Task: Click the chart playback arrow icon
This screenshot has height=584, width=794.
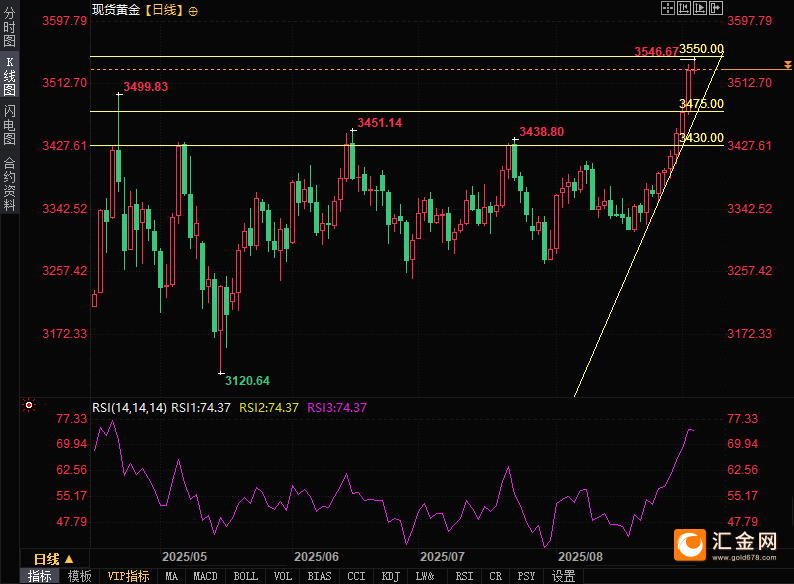Action: pyautogui.click(x=699, y=8)
